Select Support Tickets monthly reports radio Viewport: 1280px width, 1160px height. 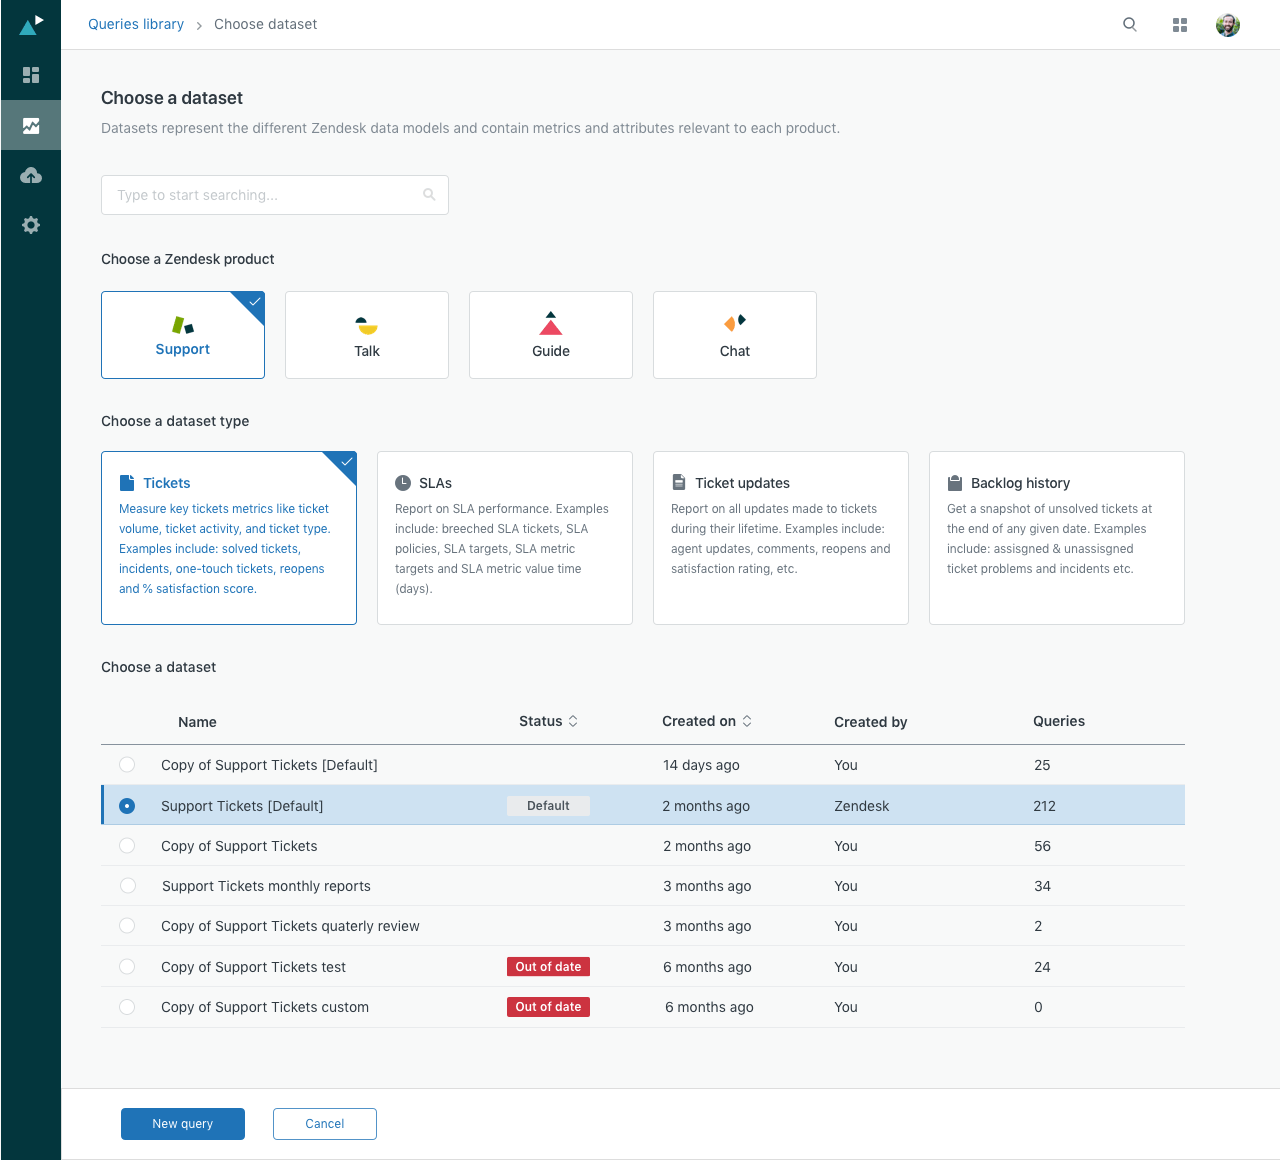(x=127, y=886)
